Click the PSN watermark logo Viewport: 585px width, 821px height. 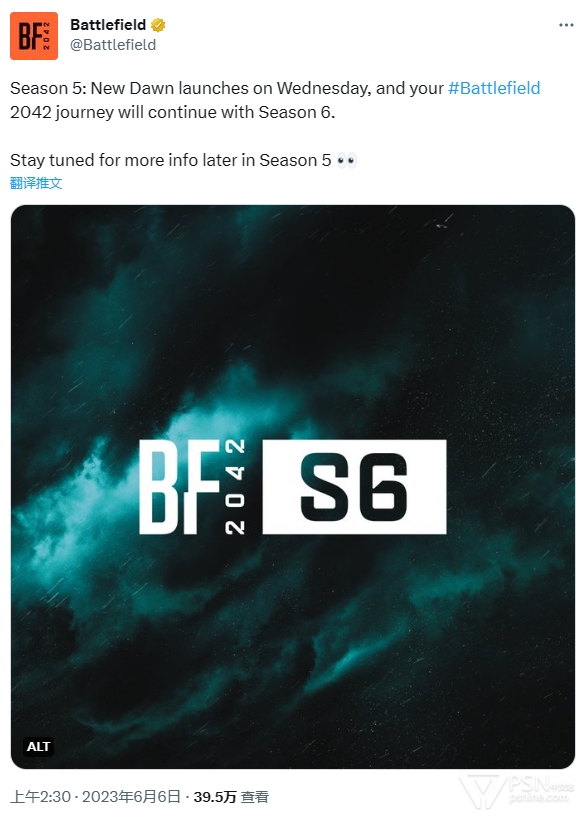click(516, 791)
